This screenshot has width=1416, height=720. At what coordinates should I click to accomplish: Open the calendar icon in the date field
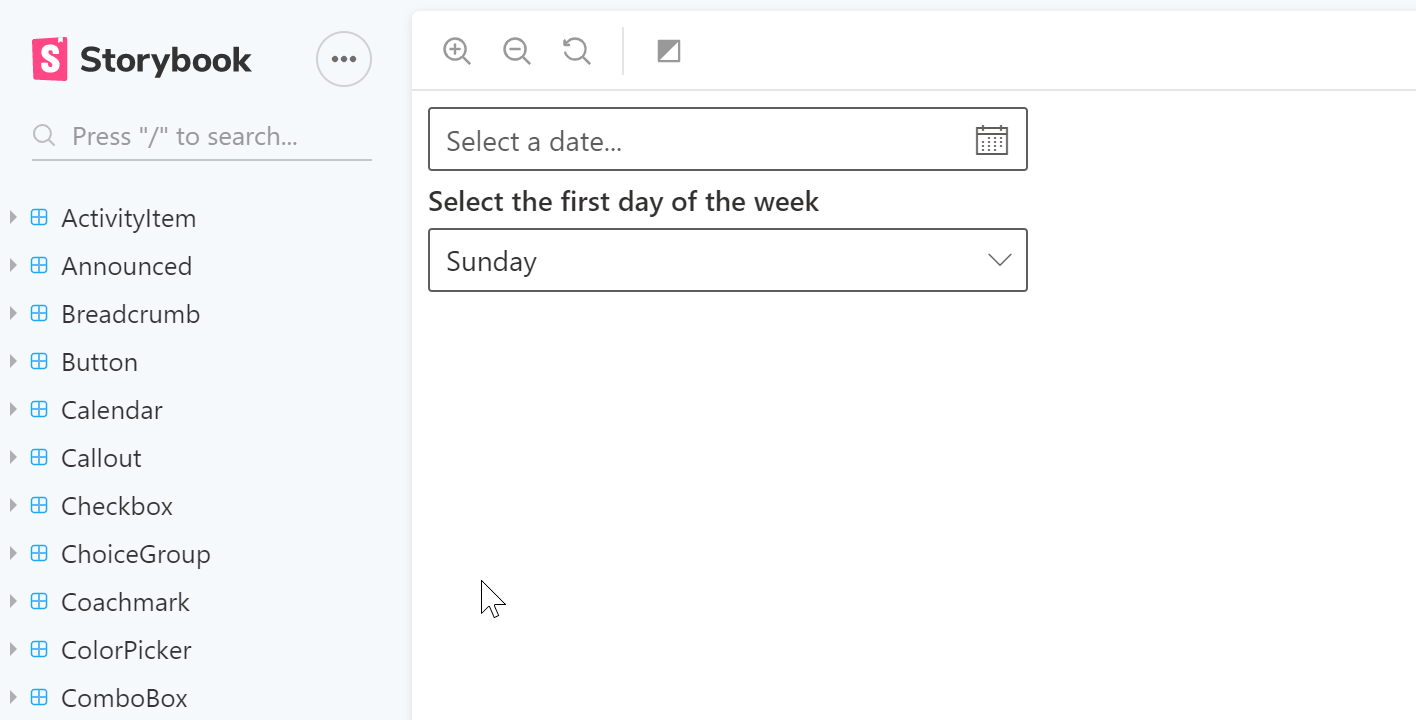(x=991, y=139)
